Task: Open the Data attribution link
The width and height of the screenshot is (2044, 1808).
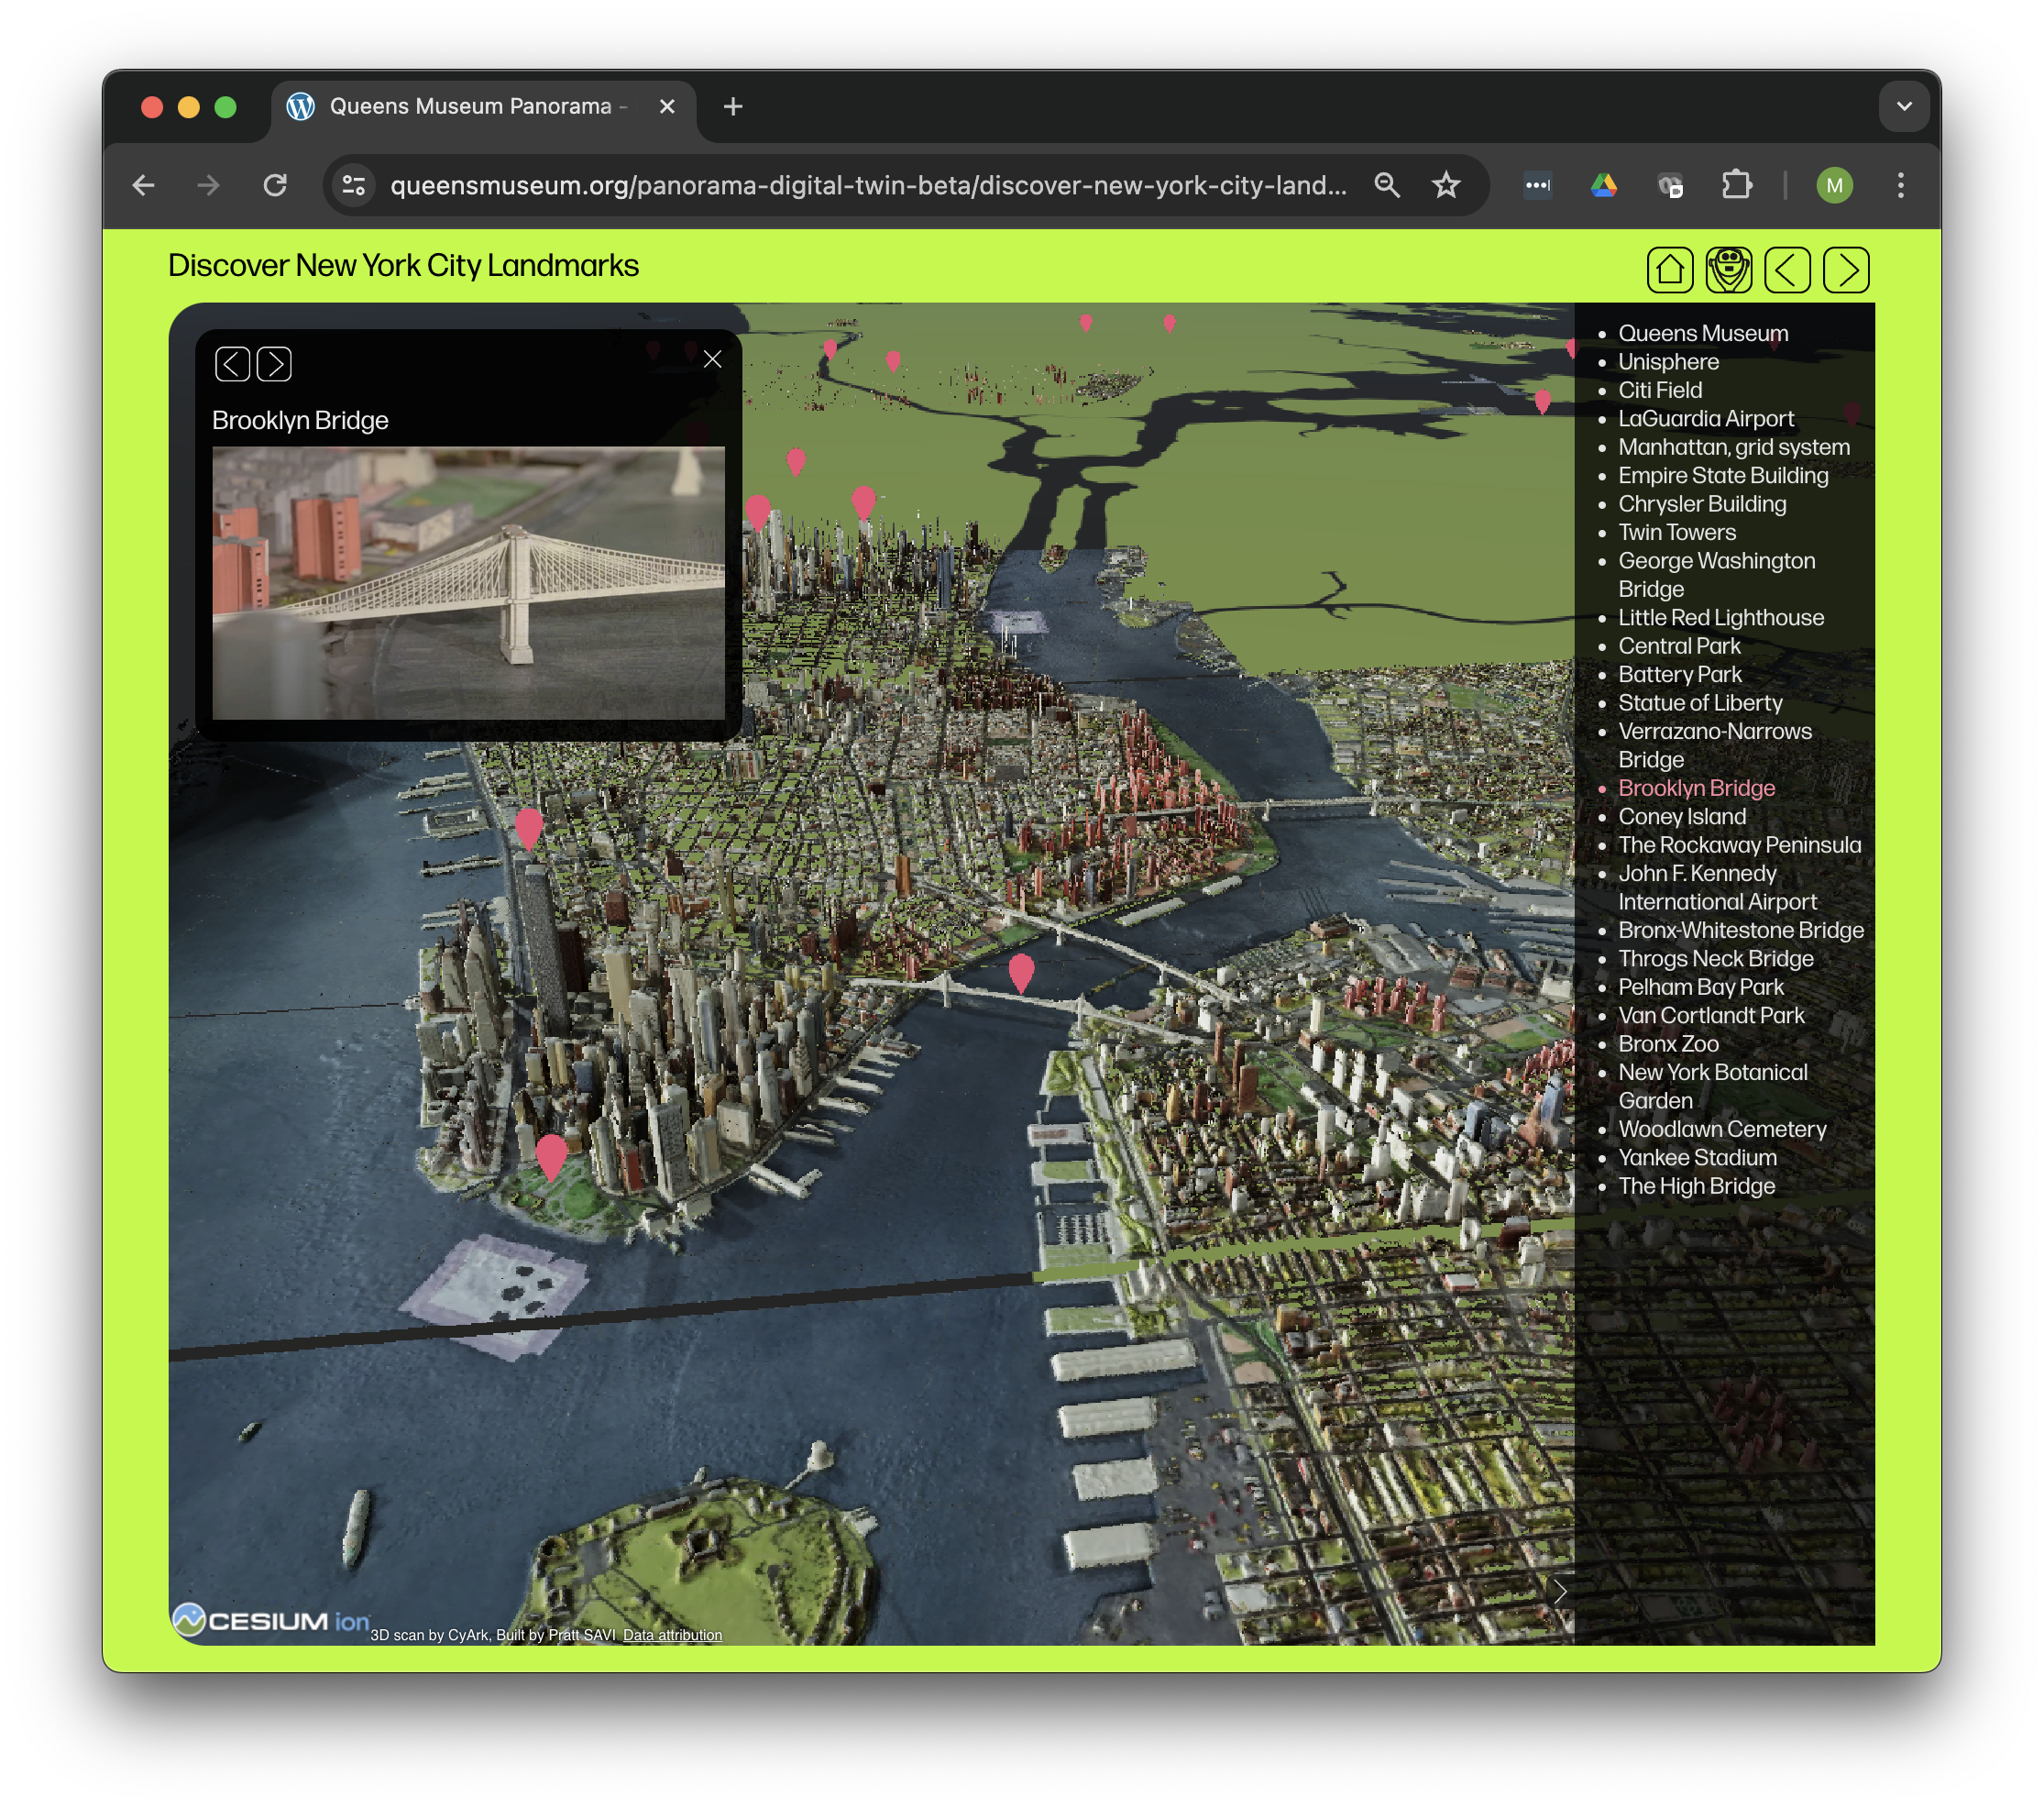Action: coord(672,1635)
